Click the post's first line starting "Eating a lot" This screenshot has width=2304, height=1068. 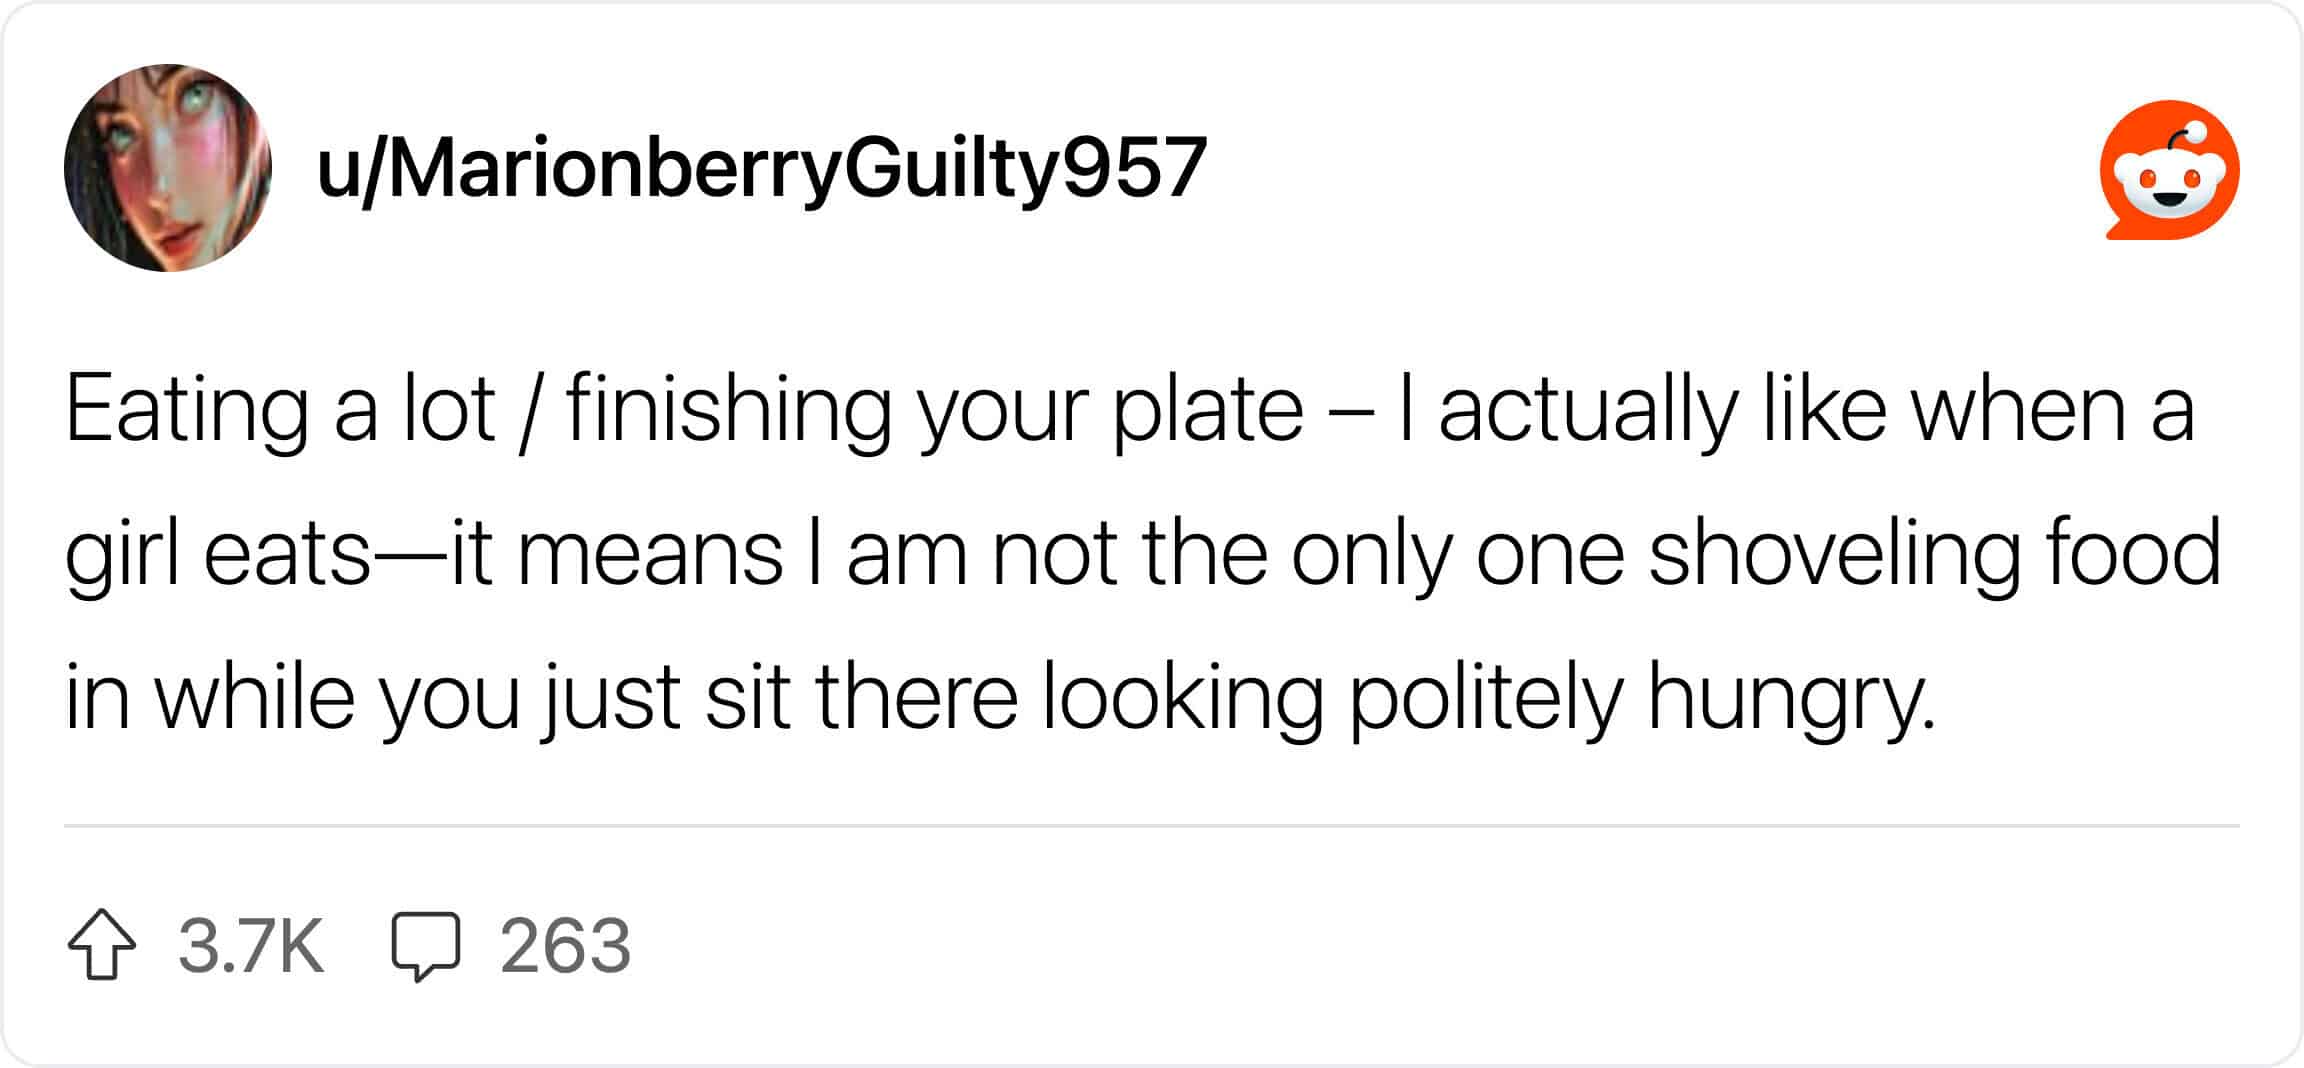pos(1130,409)
